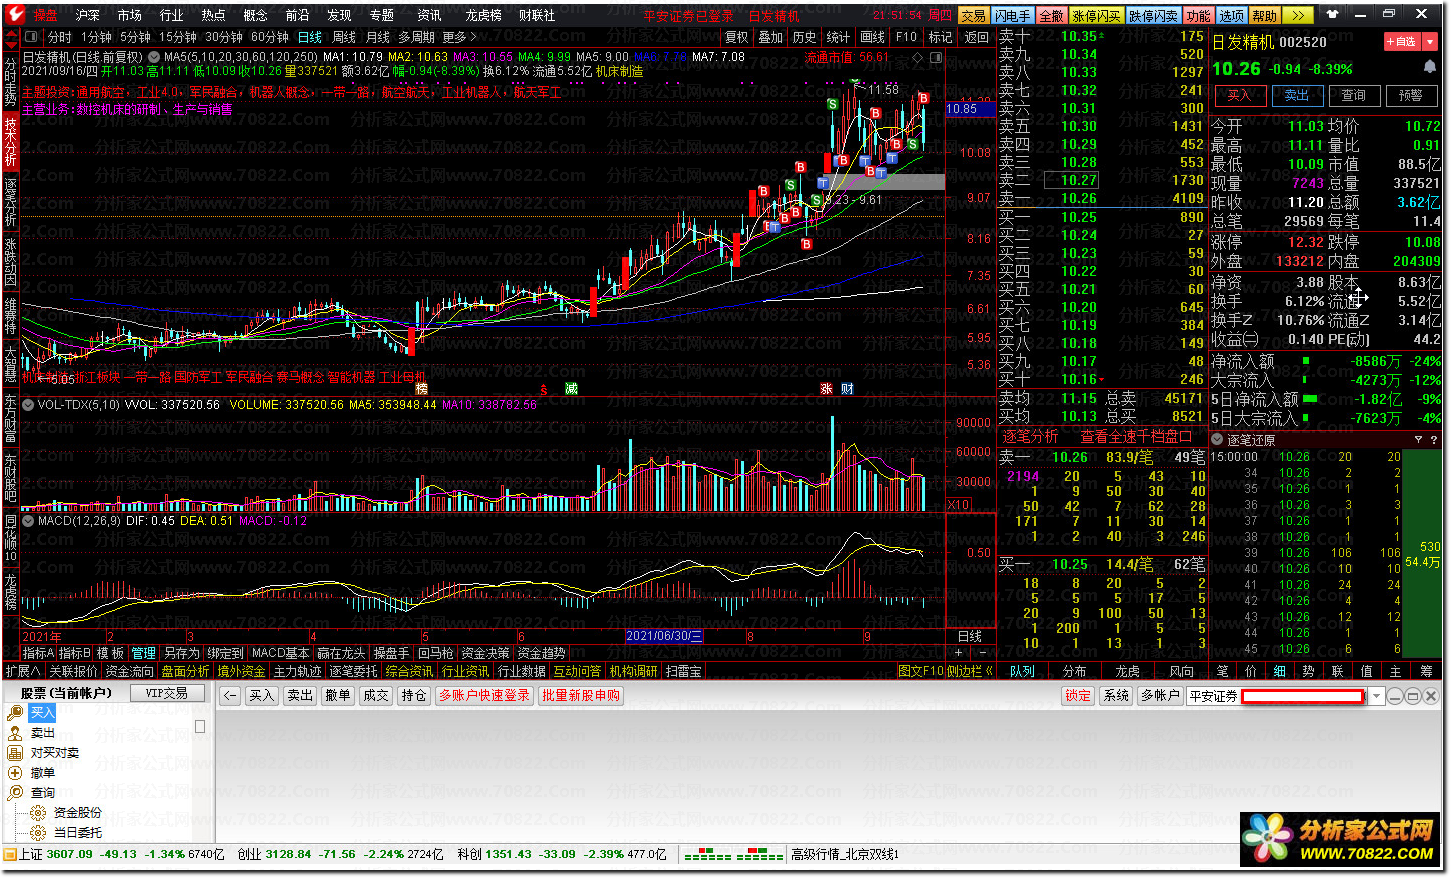
Task: Open the skin (shirt) icon in title bar
Action: pyautogui.click(x=1332, y=14)
